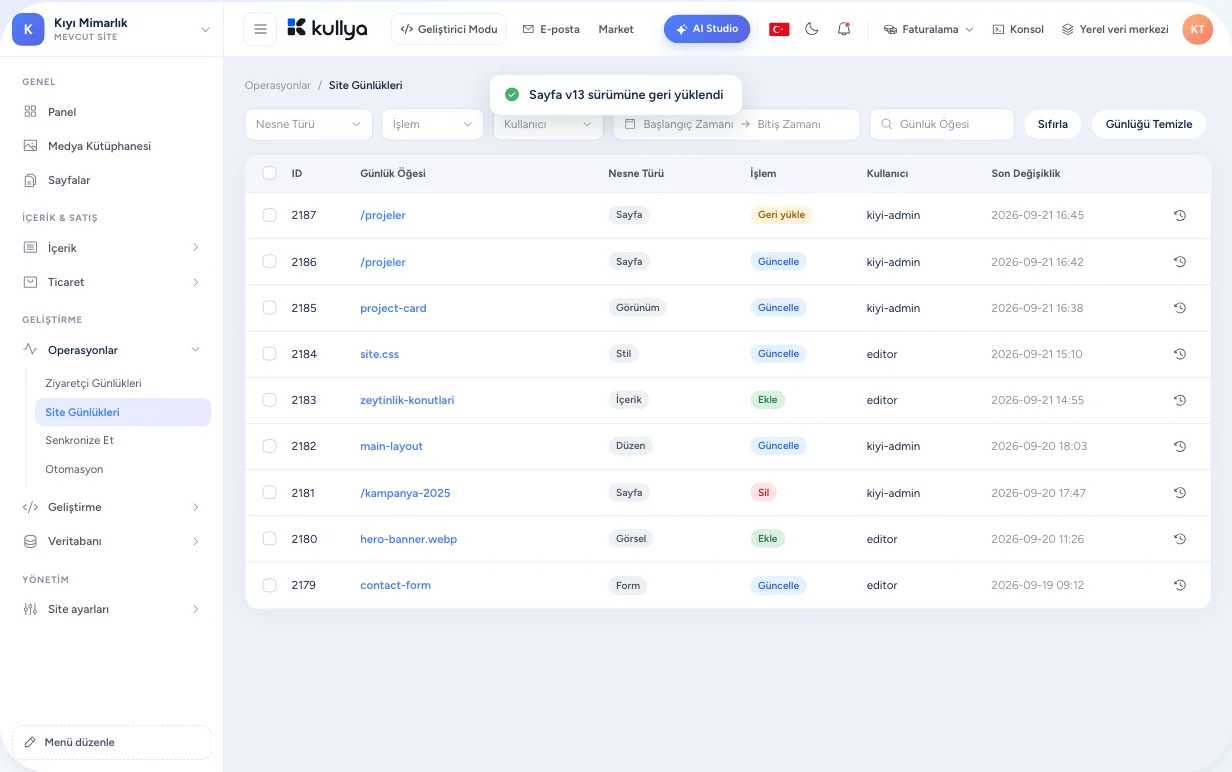This screenshot has width=1232, height=772.
Task: Switch to dark mode moon icon
Action: tap(812, 29)
